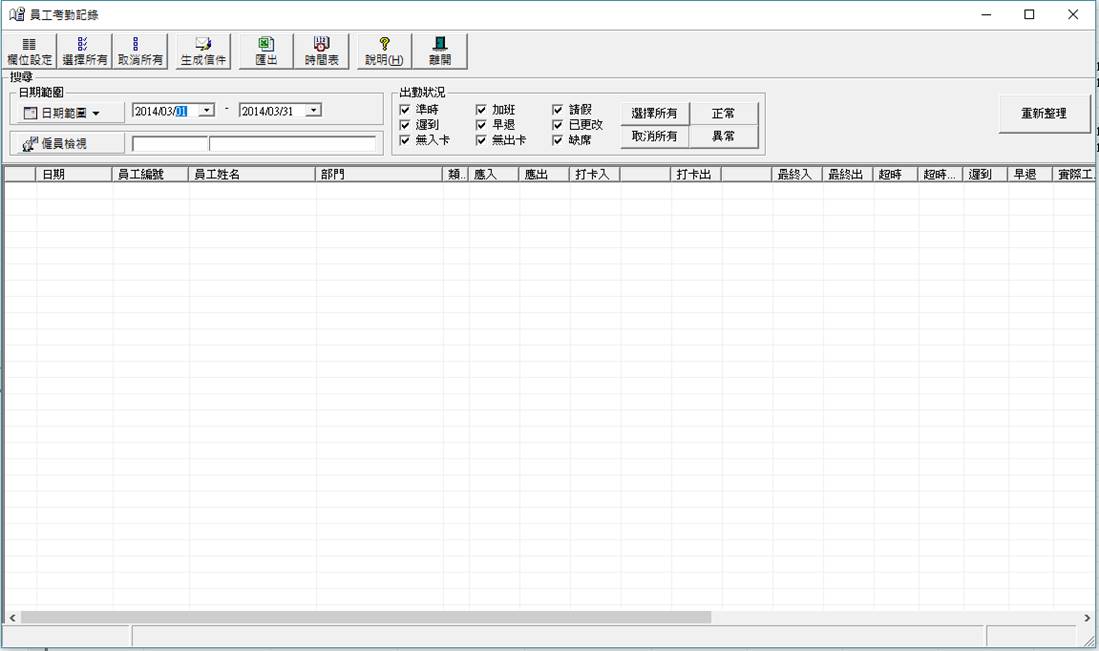Click the 異常 status button
The width and height of the screenshot is (1099, 651).
(x=723, y=136)
